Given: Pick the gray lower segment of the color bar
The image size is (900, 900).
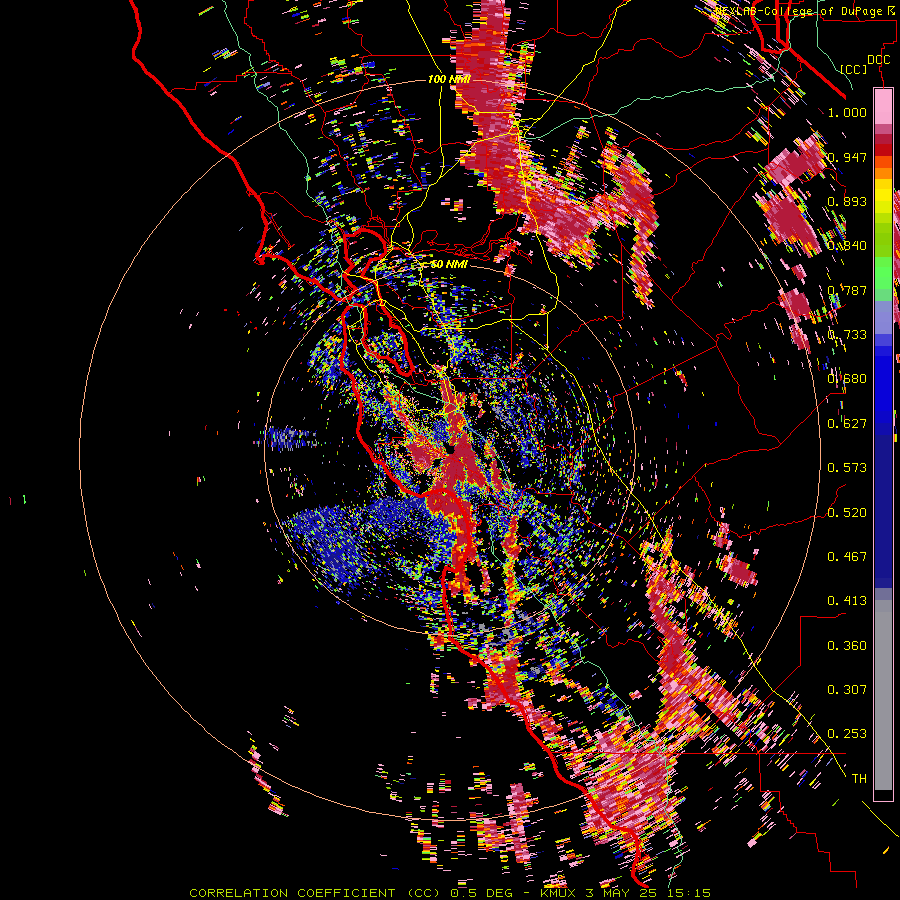Looking at the screenshot, I should (883, 695).
